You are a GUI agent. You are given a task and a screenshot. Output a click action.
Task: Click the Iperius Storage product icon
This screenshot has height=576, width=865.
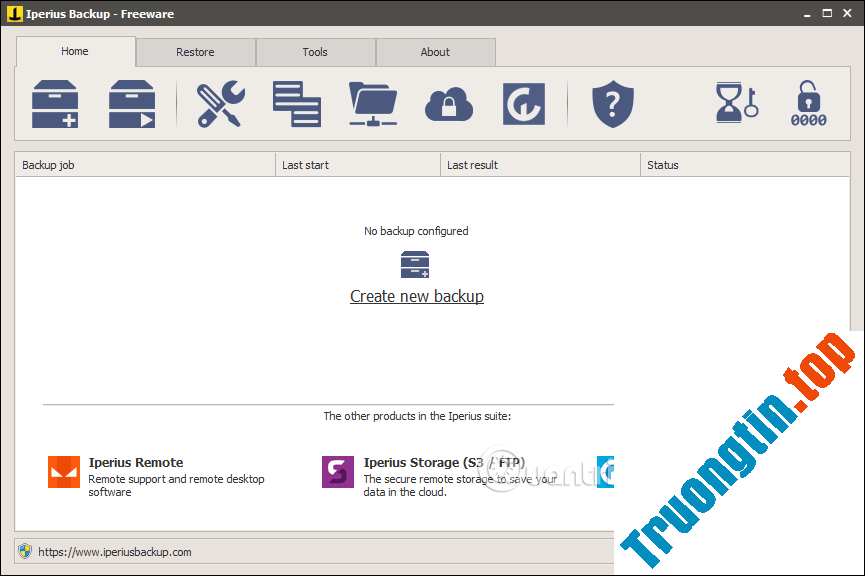point(338,471)
